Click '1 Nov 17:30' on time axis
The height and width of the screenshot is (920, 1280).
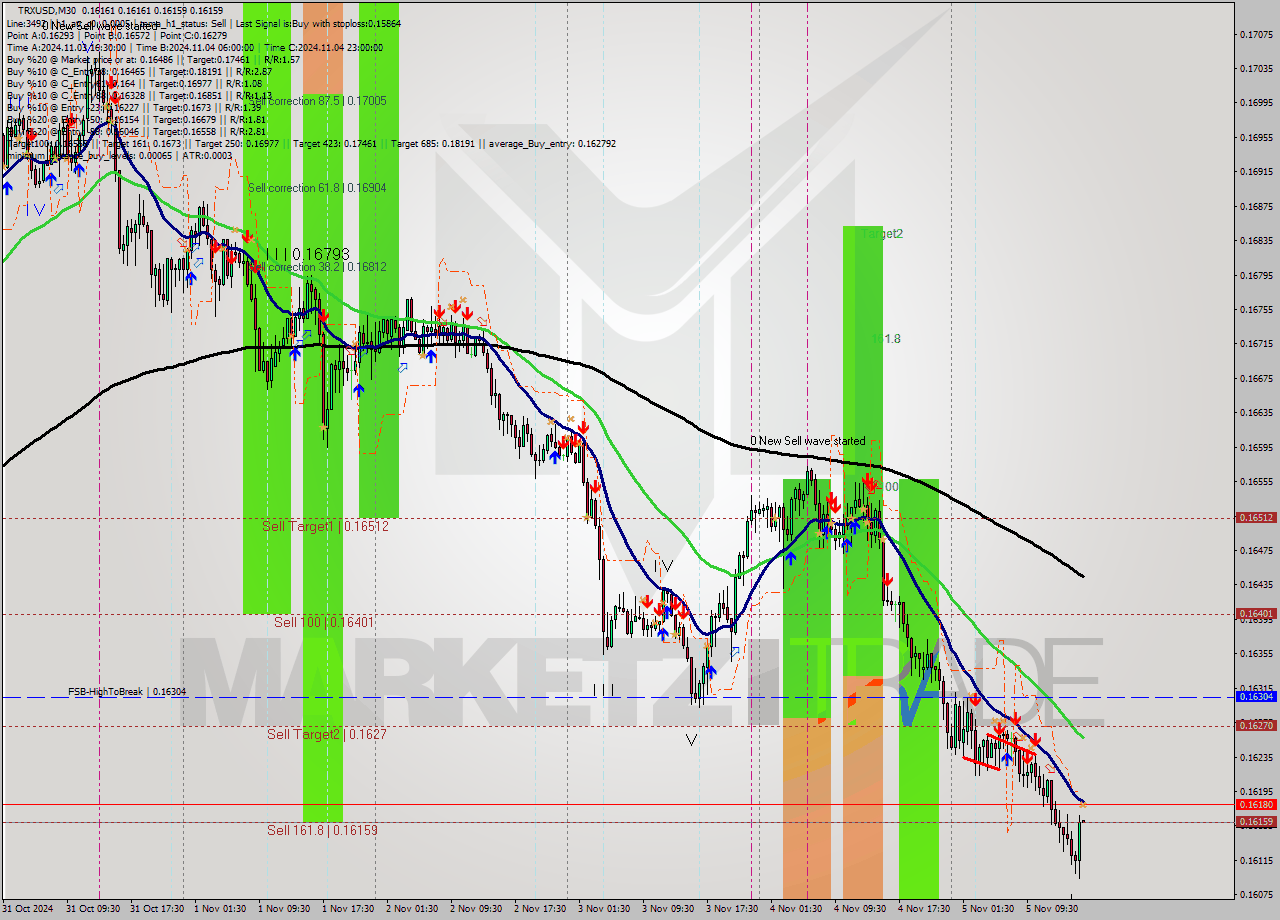coord(349,909)
